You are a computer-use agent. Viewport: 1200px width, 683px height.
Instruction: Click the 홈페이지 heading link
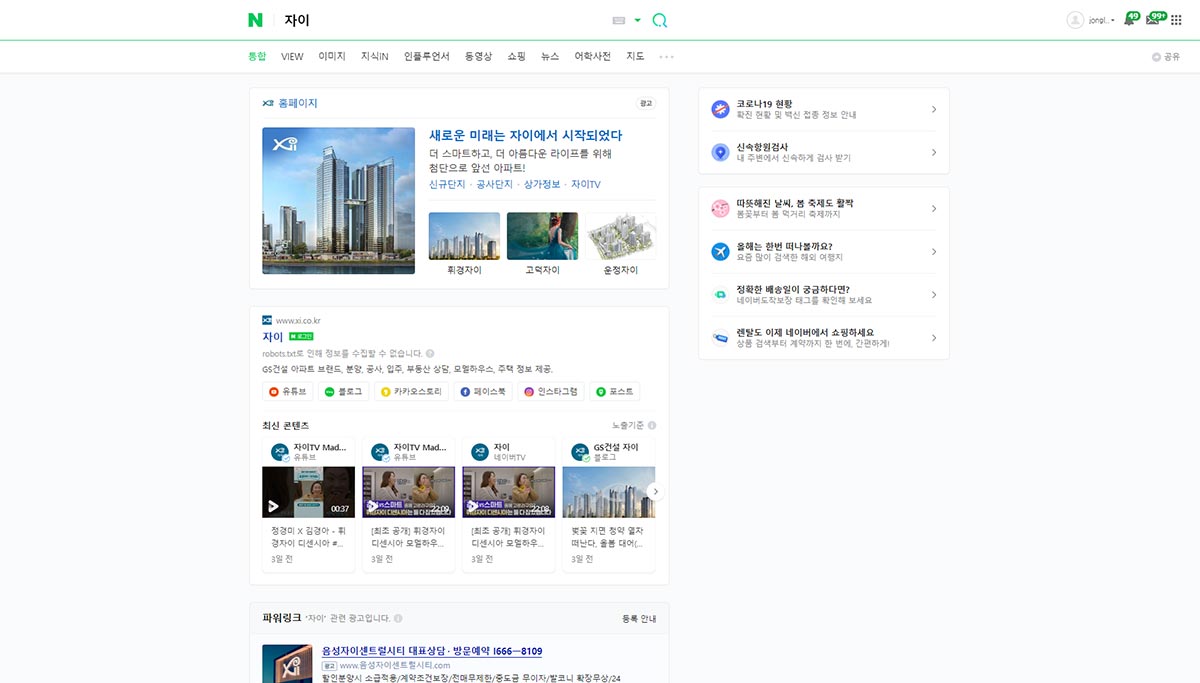(x=298, y=103)
